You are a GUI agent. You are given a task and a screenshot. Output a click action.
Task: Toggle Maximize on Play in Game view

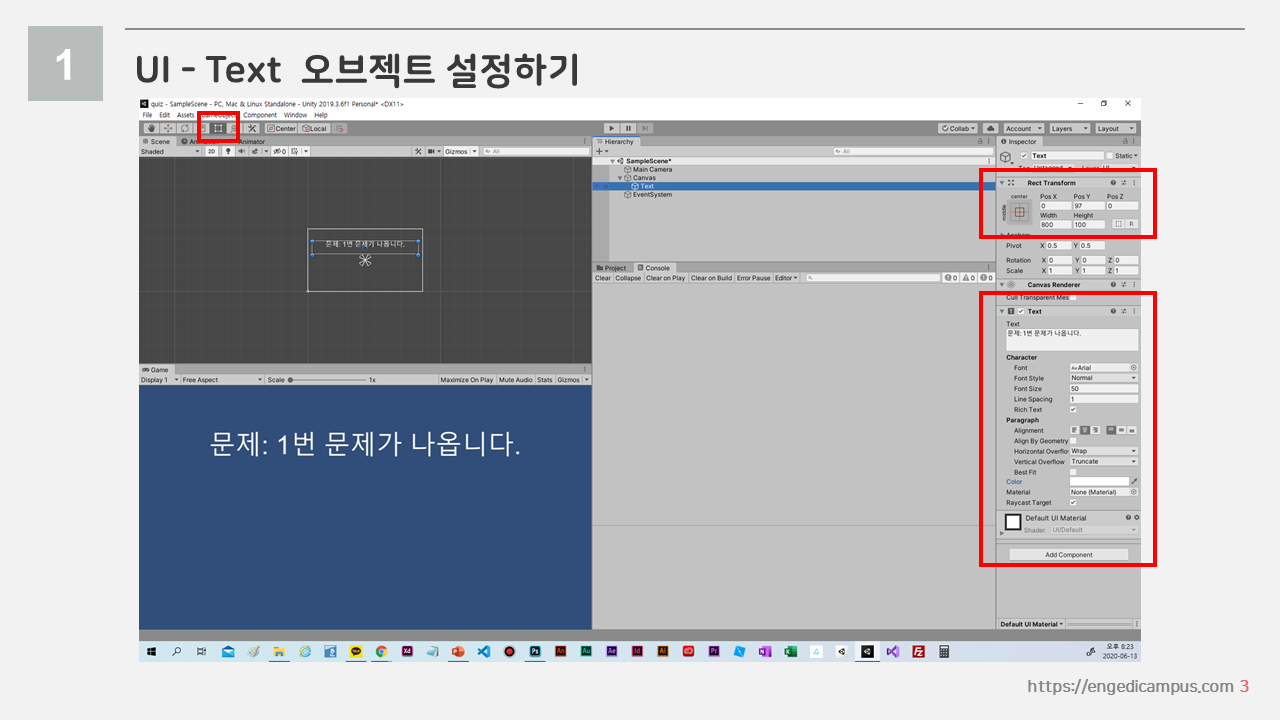click(467, 380)
